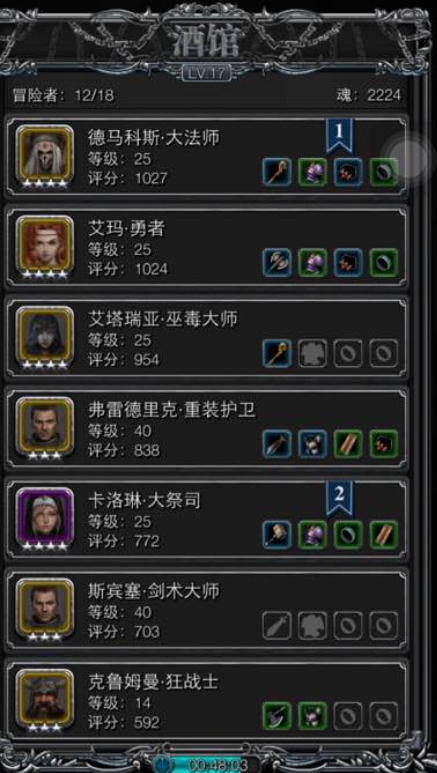Open 斯宾塞·剑术大师's empty weapon slot

point(277,626)
